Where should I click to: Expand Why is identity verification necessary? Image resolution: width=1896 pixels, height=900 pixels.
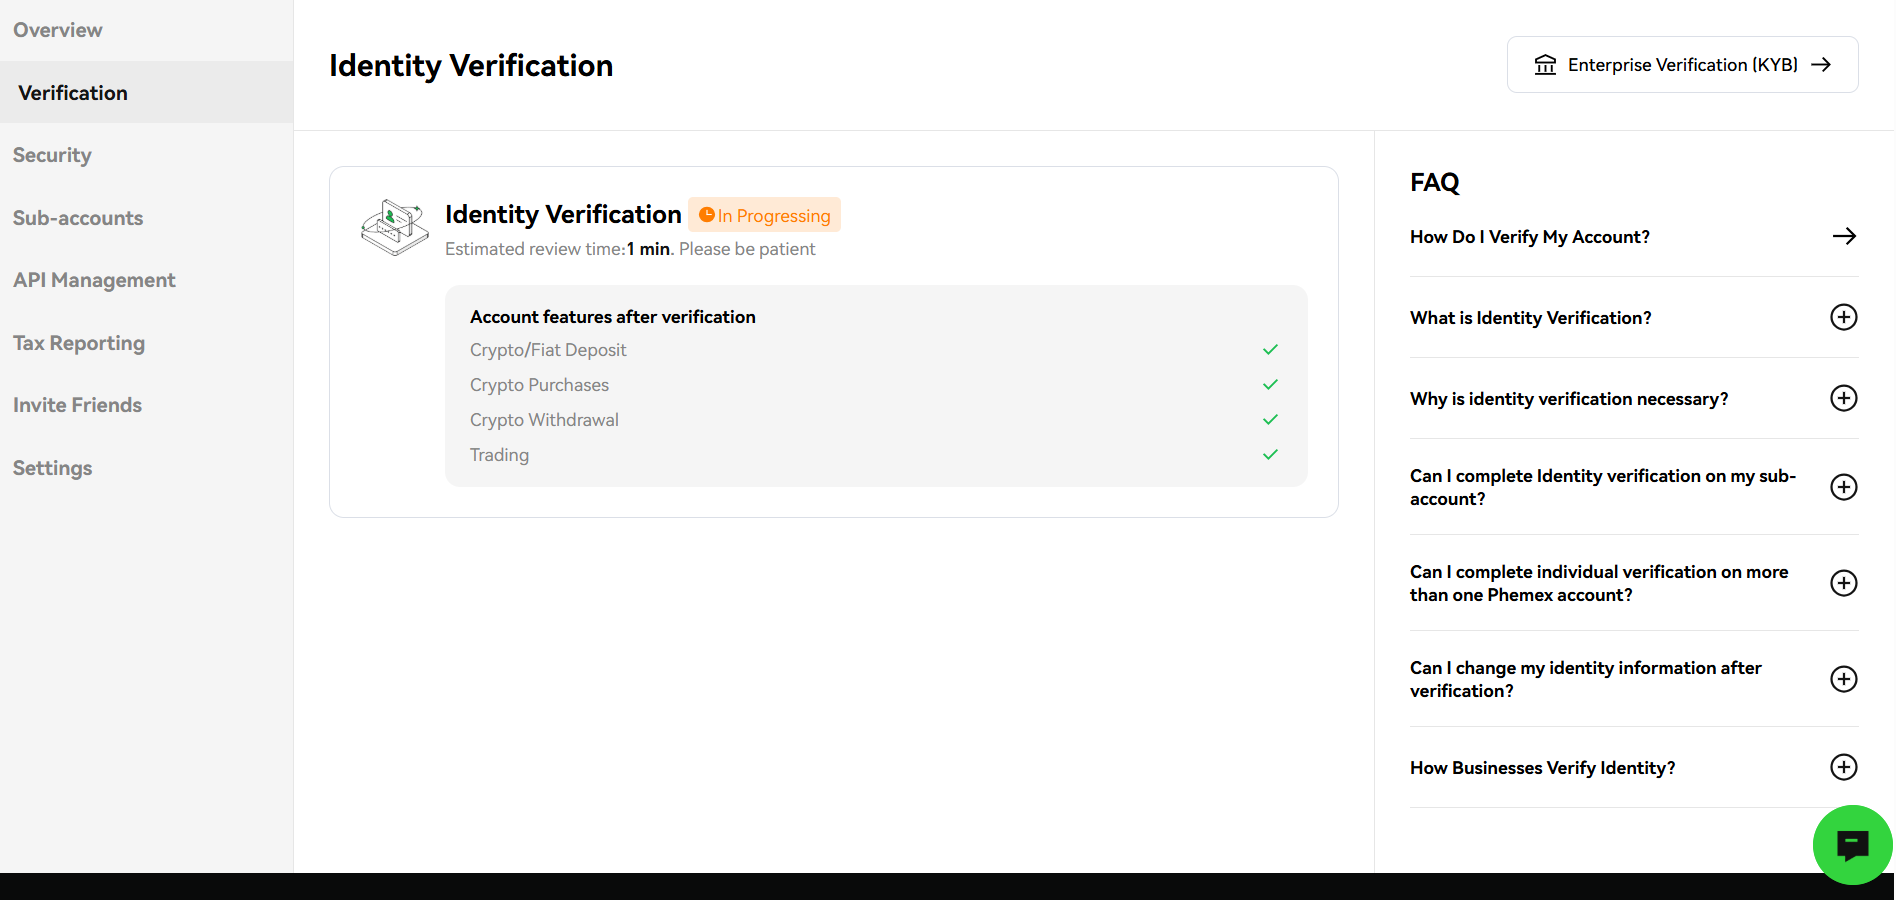point(1844,398)
